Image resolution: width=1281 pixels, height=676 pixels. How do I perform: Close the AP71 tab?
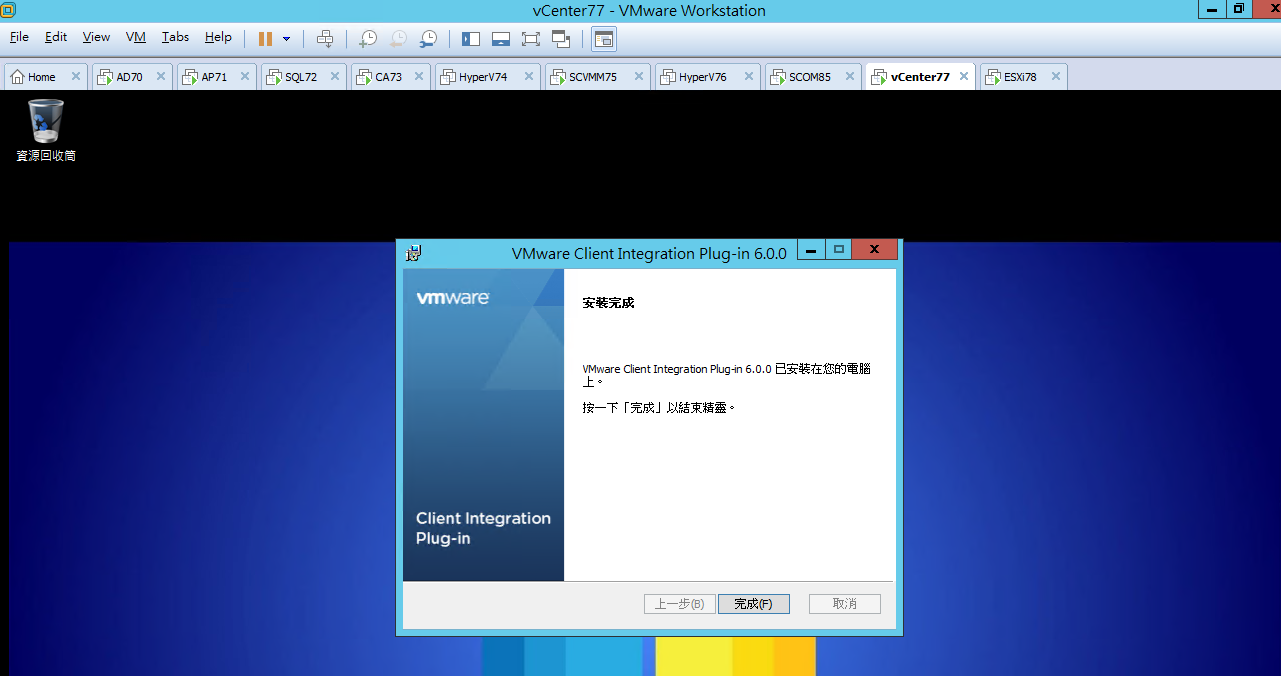(244, 76)
